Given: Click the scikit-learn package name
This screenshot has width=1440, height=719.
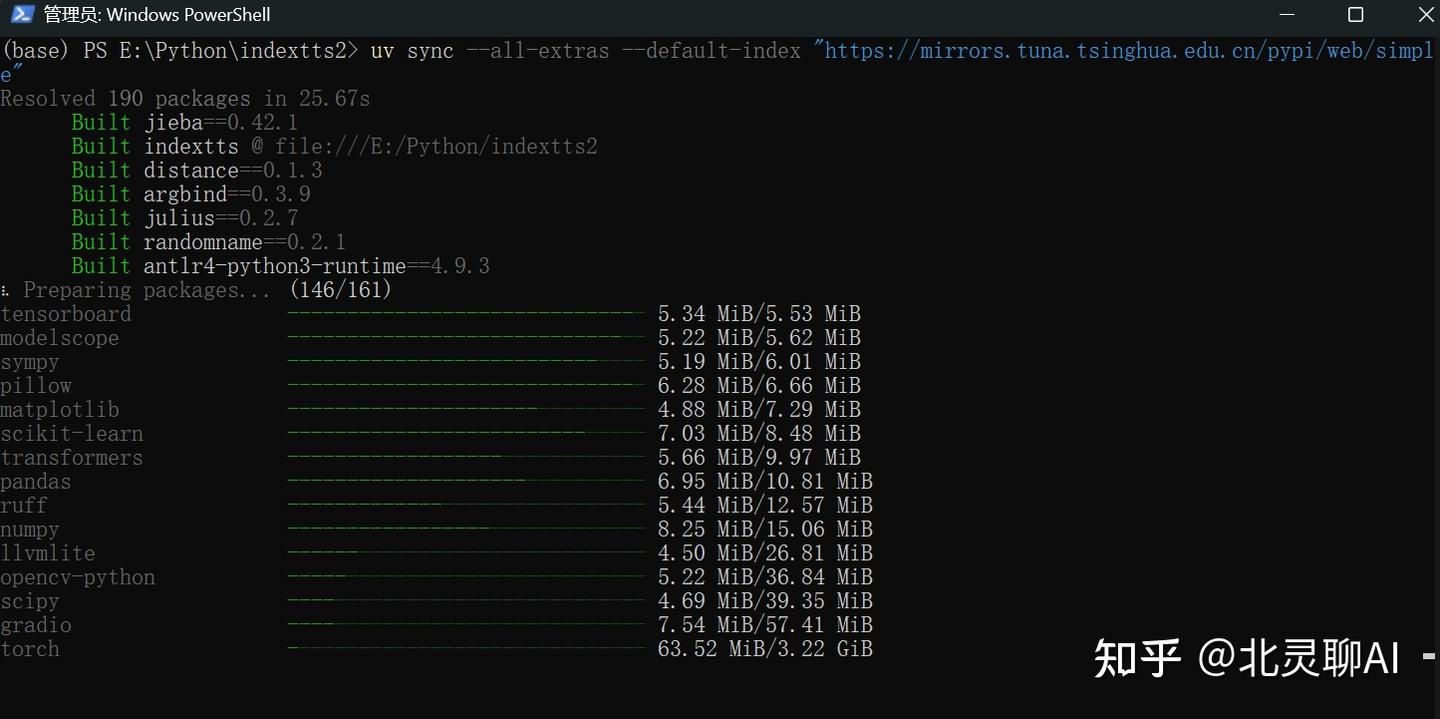Looking at the screenshot, I should pos(71,433).
